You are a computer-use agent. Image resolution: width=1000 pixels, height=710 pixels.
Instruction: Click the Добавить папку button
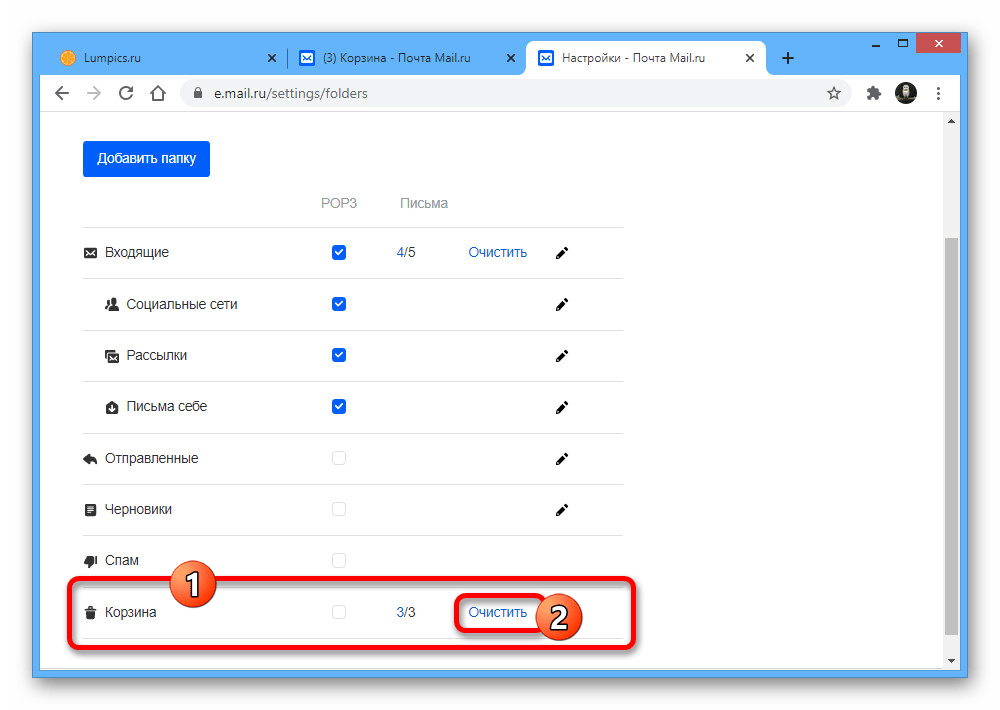pyautogui.click(x=146, y=159)
